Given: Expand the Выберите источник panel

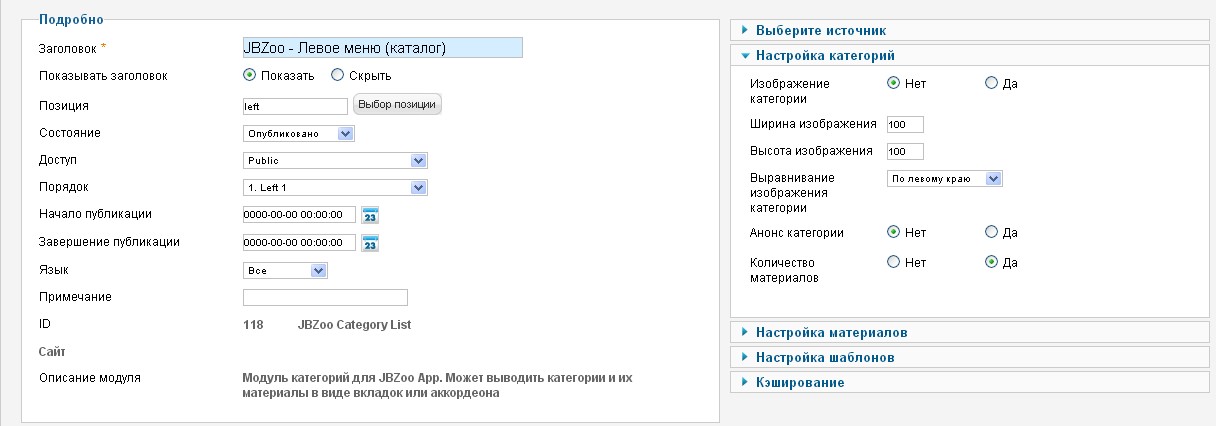Looking at the screenshot, I should (x=820, y=31).
